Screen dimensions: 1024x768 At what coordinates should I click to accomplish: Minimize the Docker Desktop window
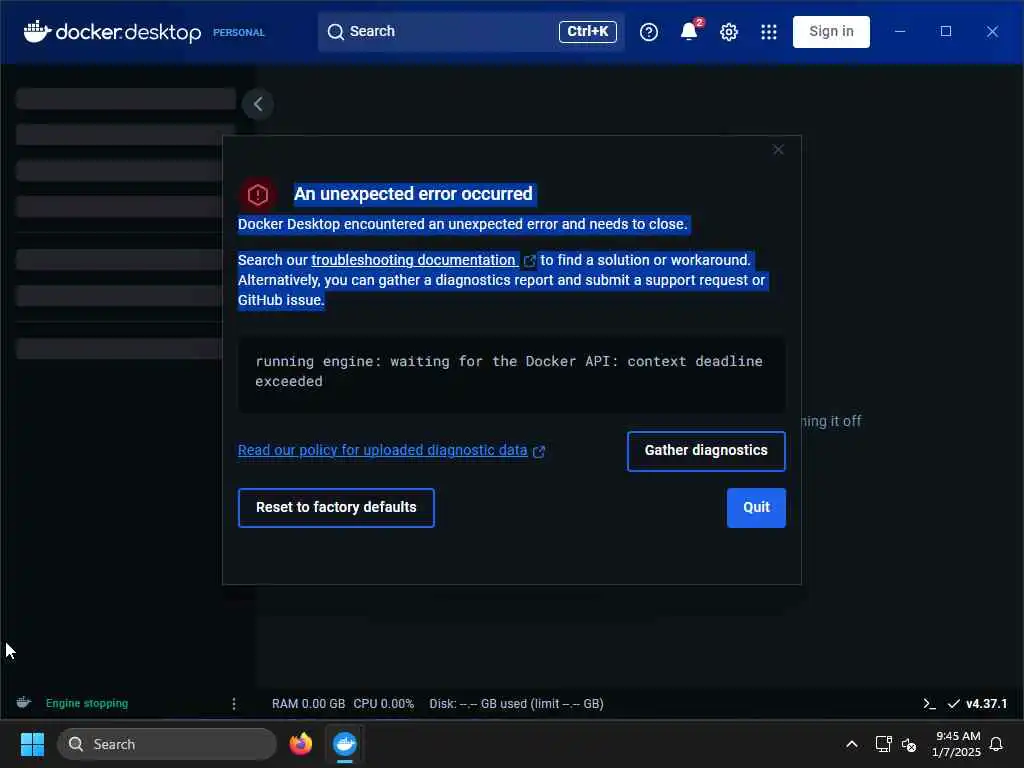coord(900,31)
